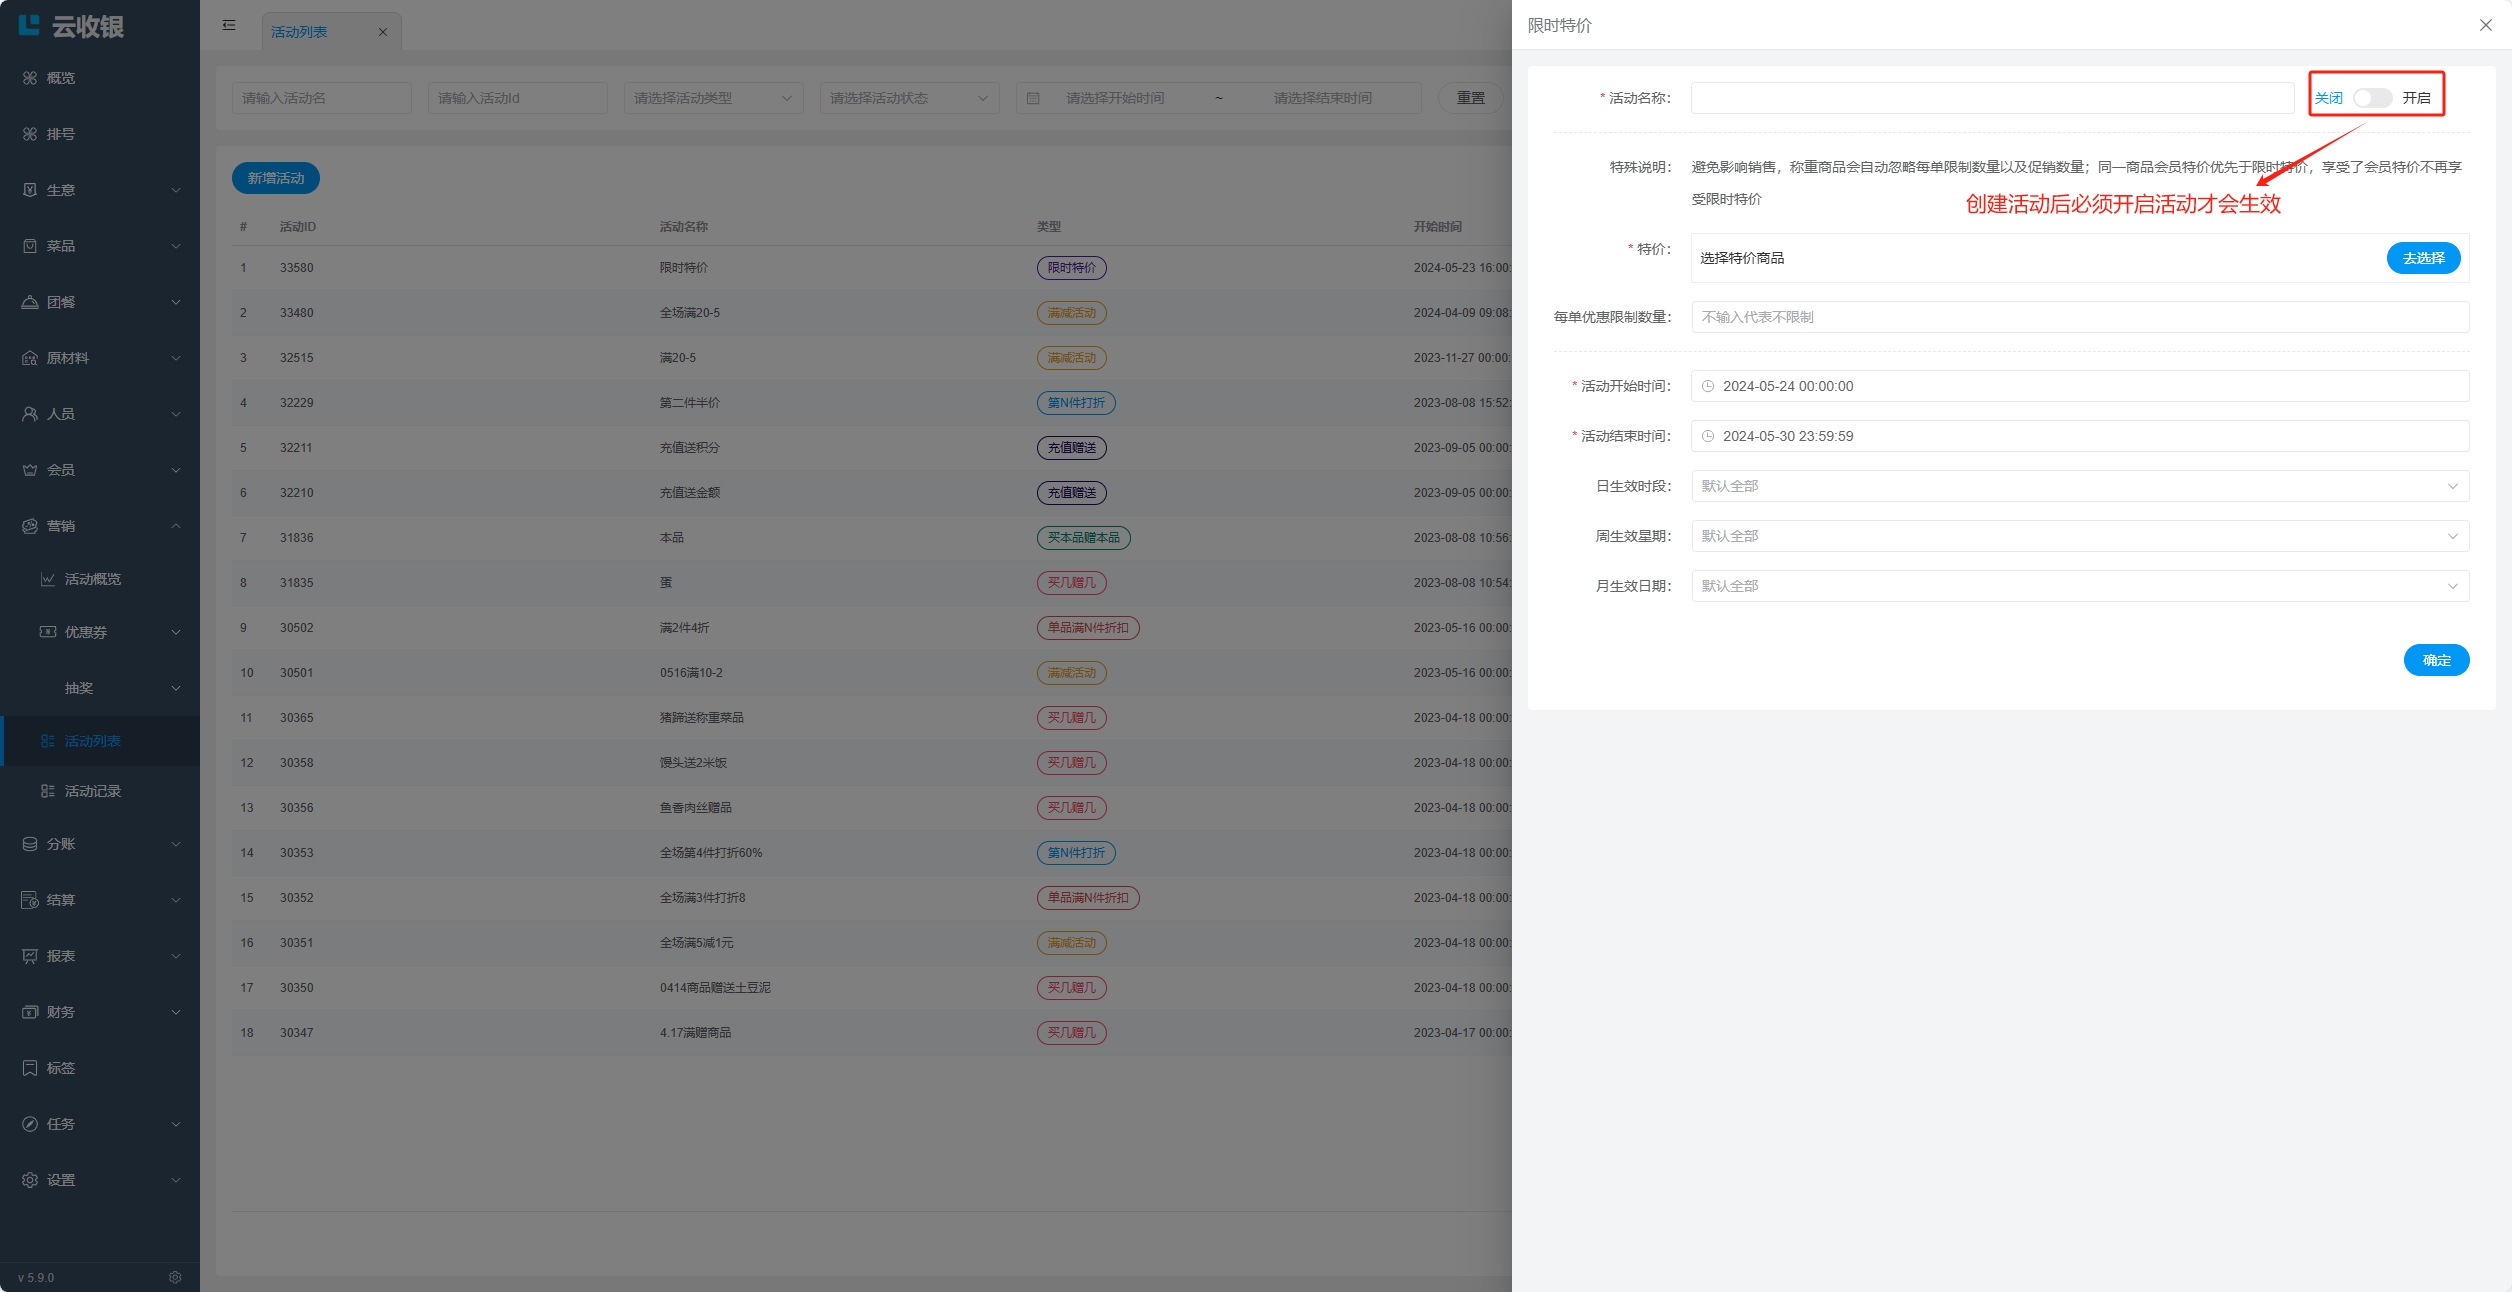Open the 概览 overview icon item
This screenshot has height=1292, width=2512.
pyautogui.click(x=30, y=78)
